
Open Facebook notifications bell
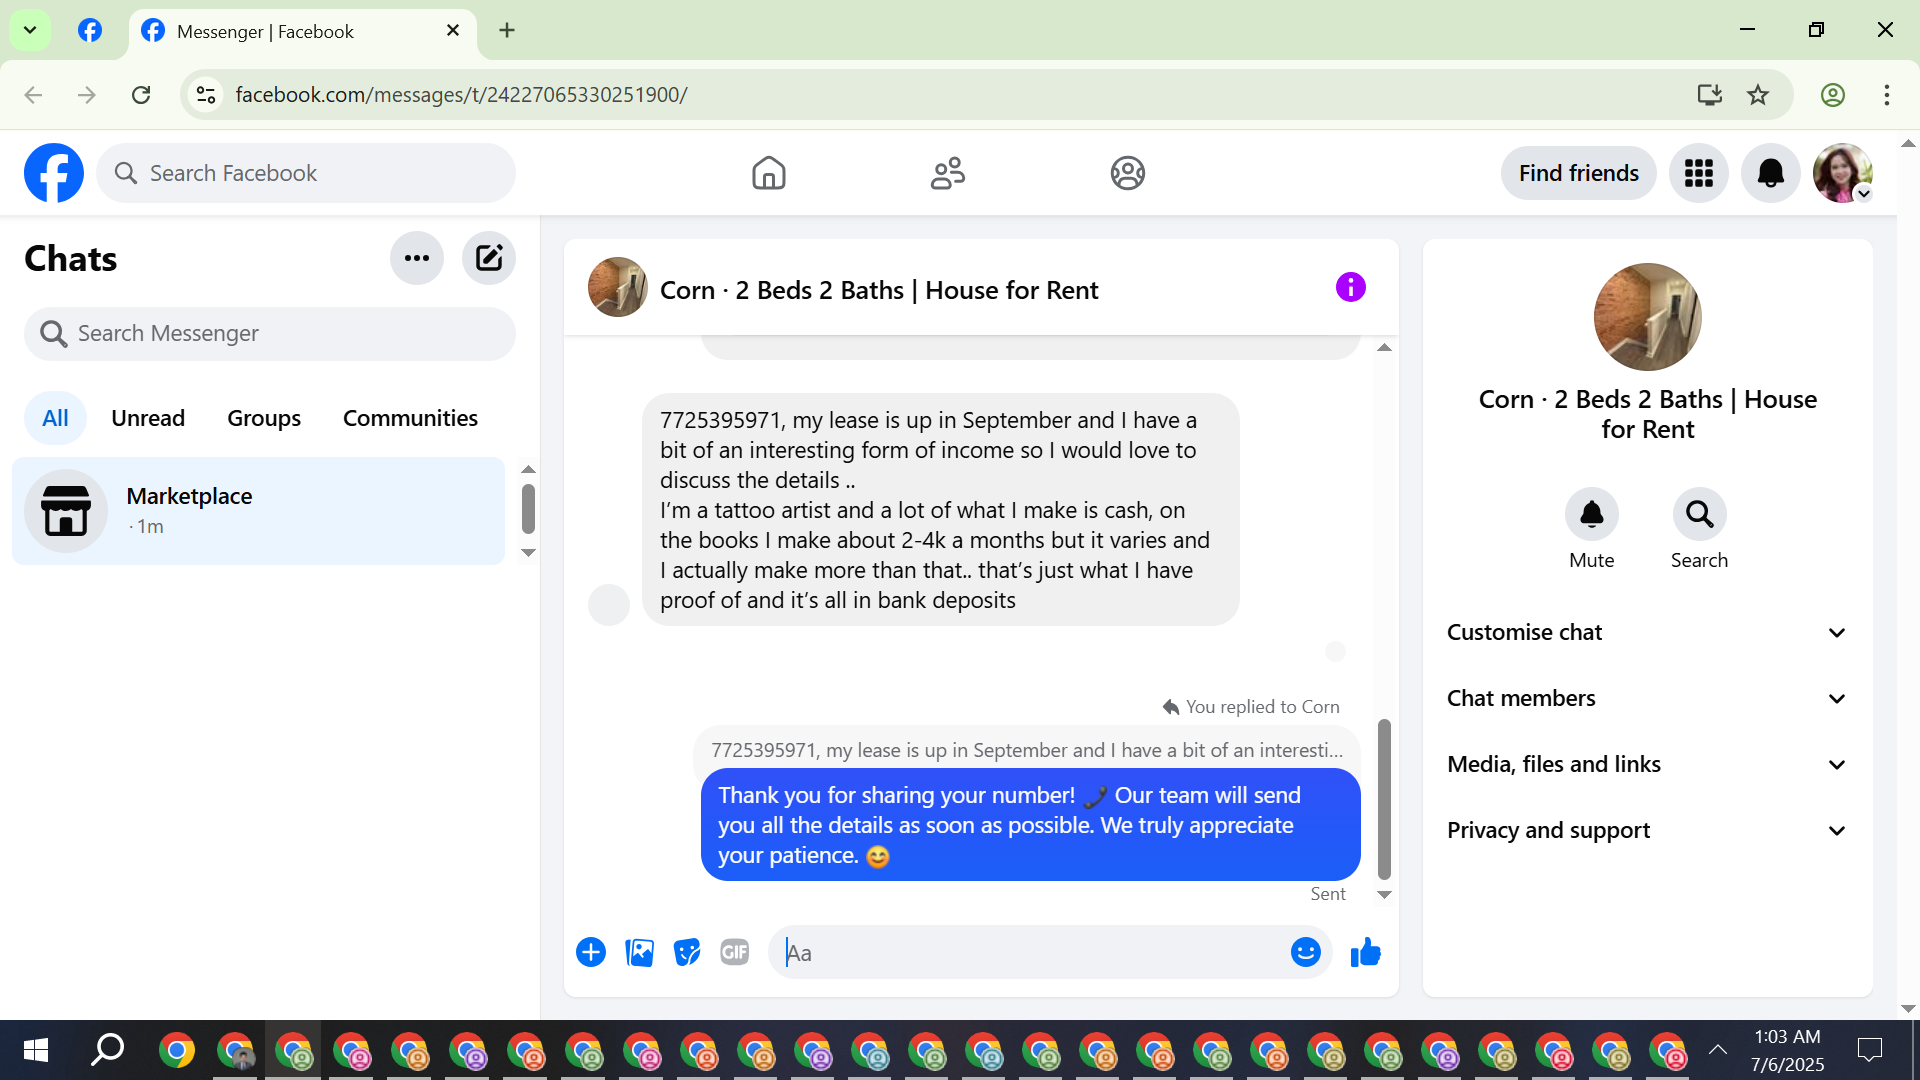tap(1770, 173)
